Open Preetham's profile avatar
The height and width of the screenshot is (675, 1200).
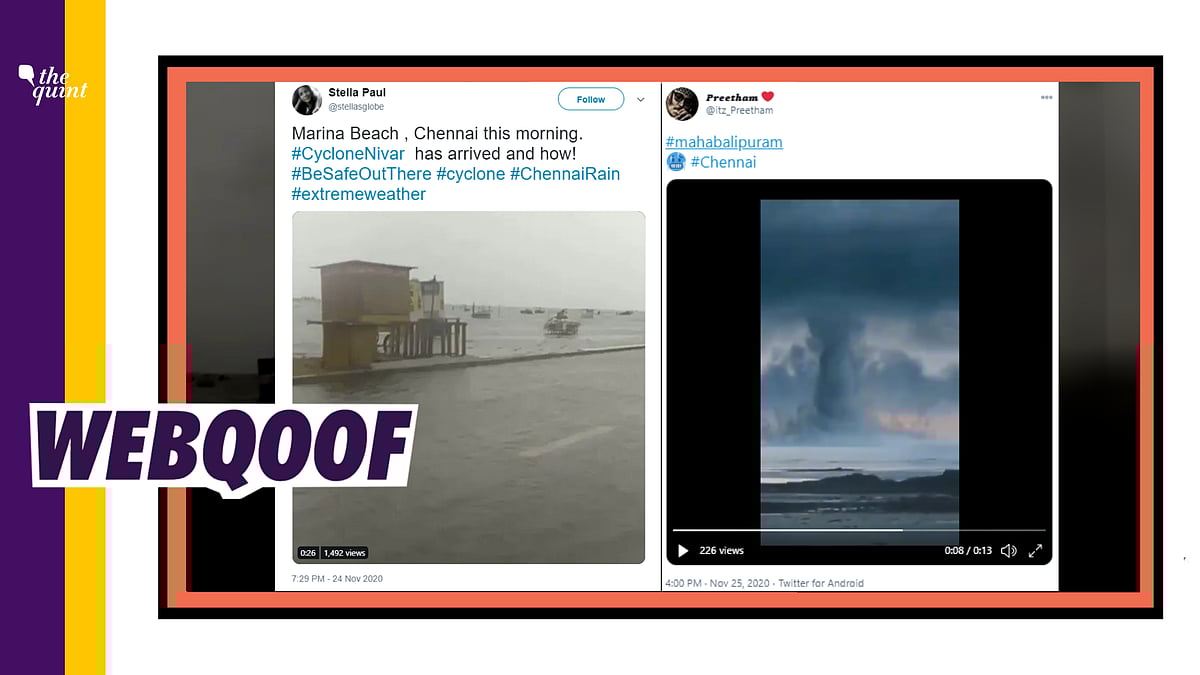pos(682,104)
